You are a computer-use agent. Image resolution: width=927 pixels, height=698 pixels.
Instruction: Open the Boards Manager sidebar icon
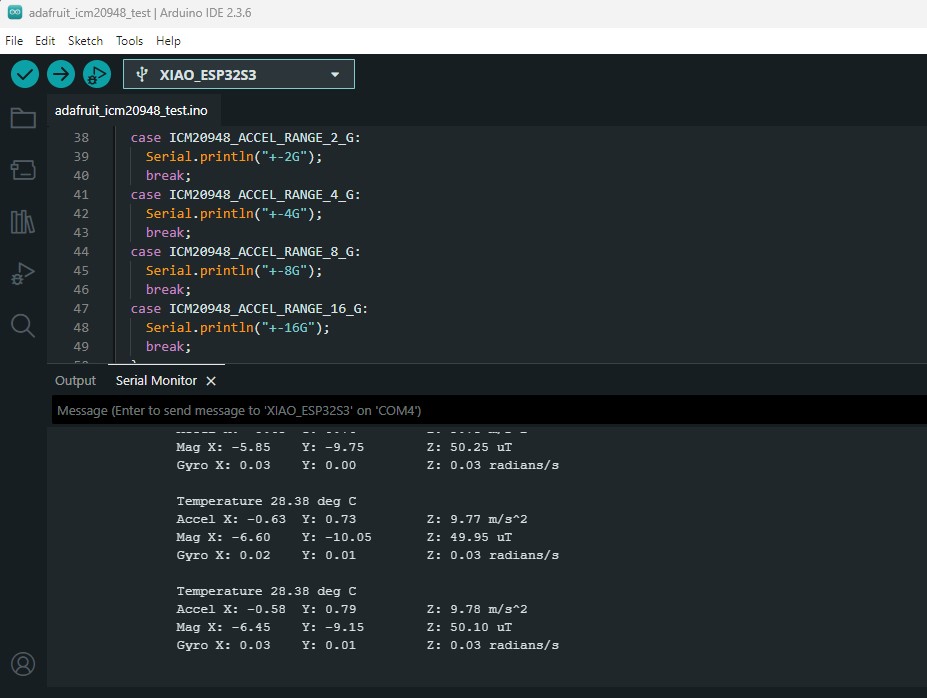click(x=23, y=170)
